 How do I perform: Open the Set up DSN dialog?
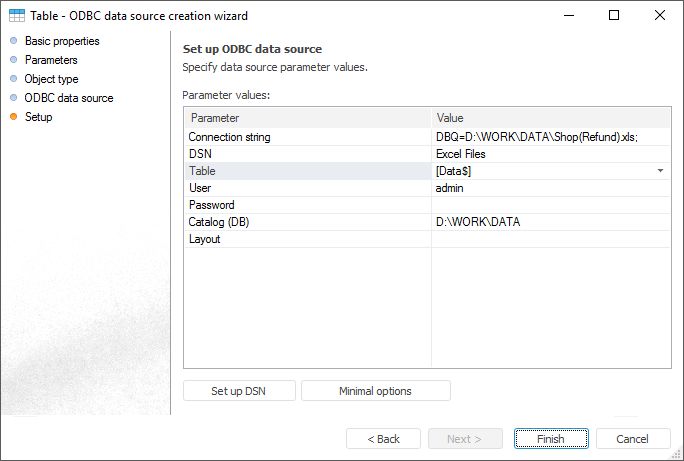(x=239, y=391)
